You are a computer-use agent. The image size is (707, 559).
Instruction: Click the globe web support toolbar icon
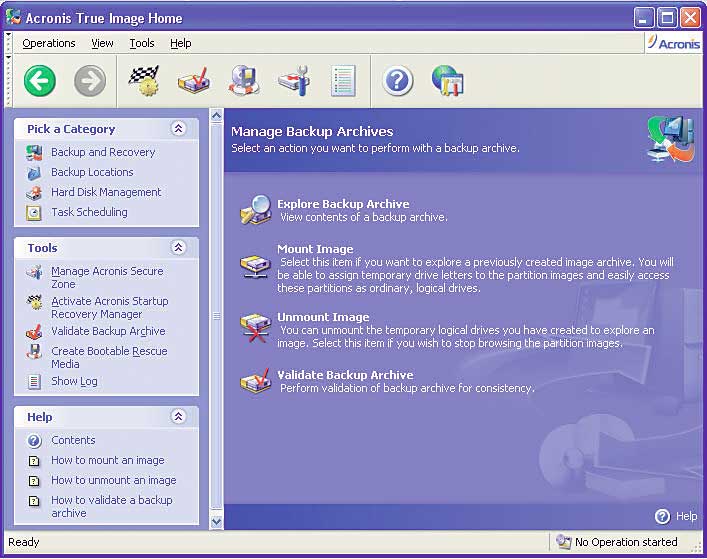click(447, 81)
